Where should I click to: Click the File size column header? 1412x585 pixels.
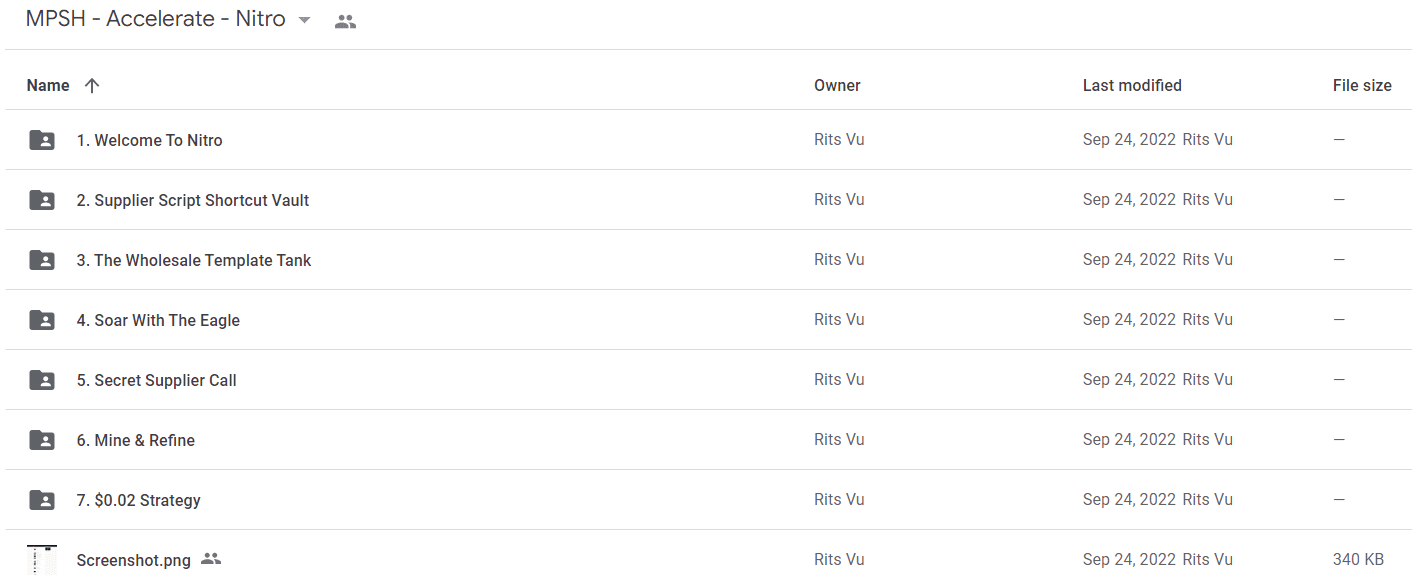pyautogui.click(x=1362, y=86)
